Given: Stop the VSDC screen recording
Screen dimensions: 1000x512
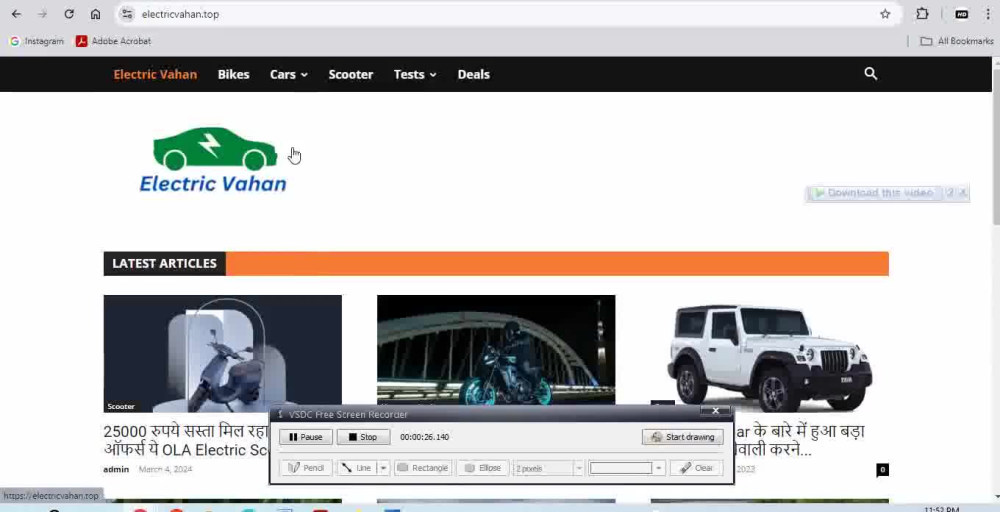Looking at the screenshot, I should [x=363, y=437].
